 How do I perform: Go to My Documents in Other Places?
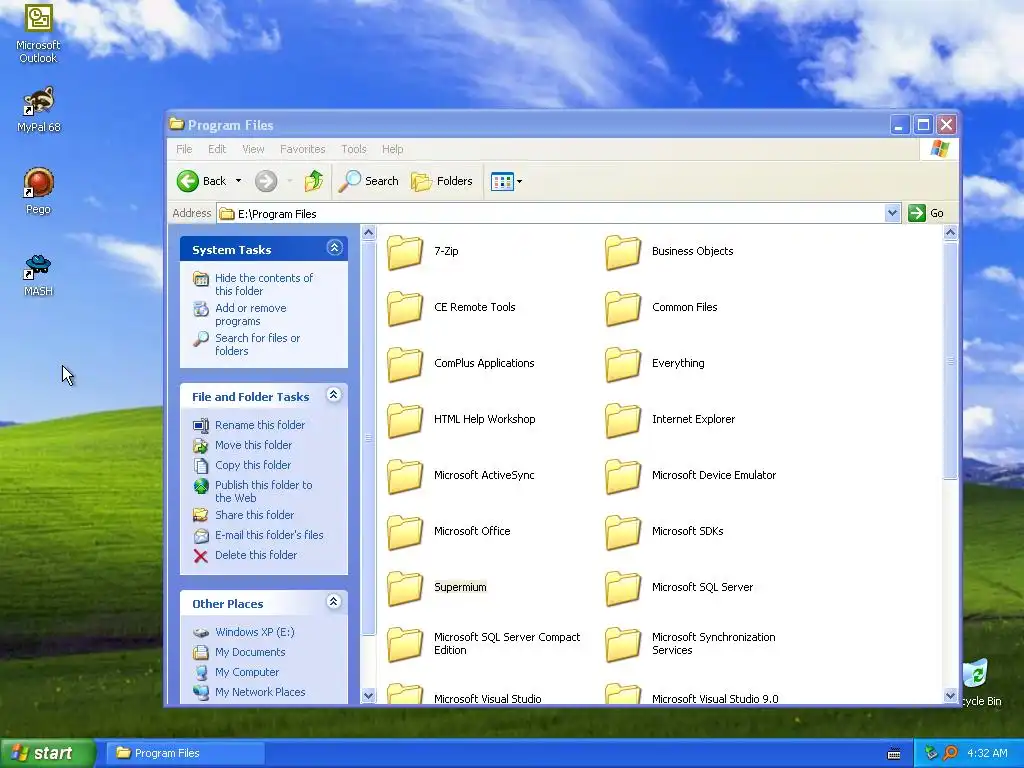[x=250, y=652]
